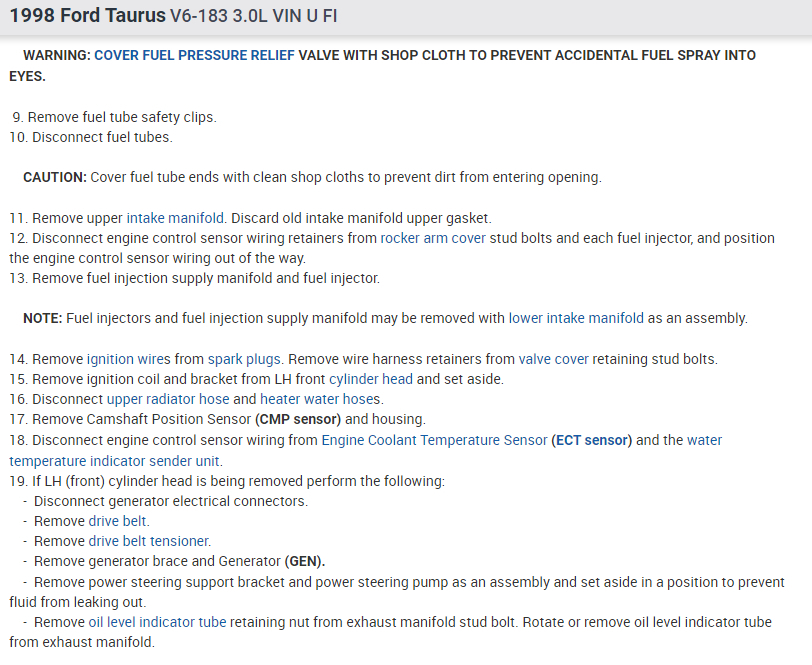Click the heater water hoses link

click(320, 399)
